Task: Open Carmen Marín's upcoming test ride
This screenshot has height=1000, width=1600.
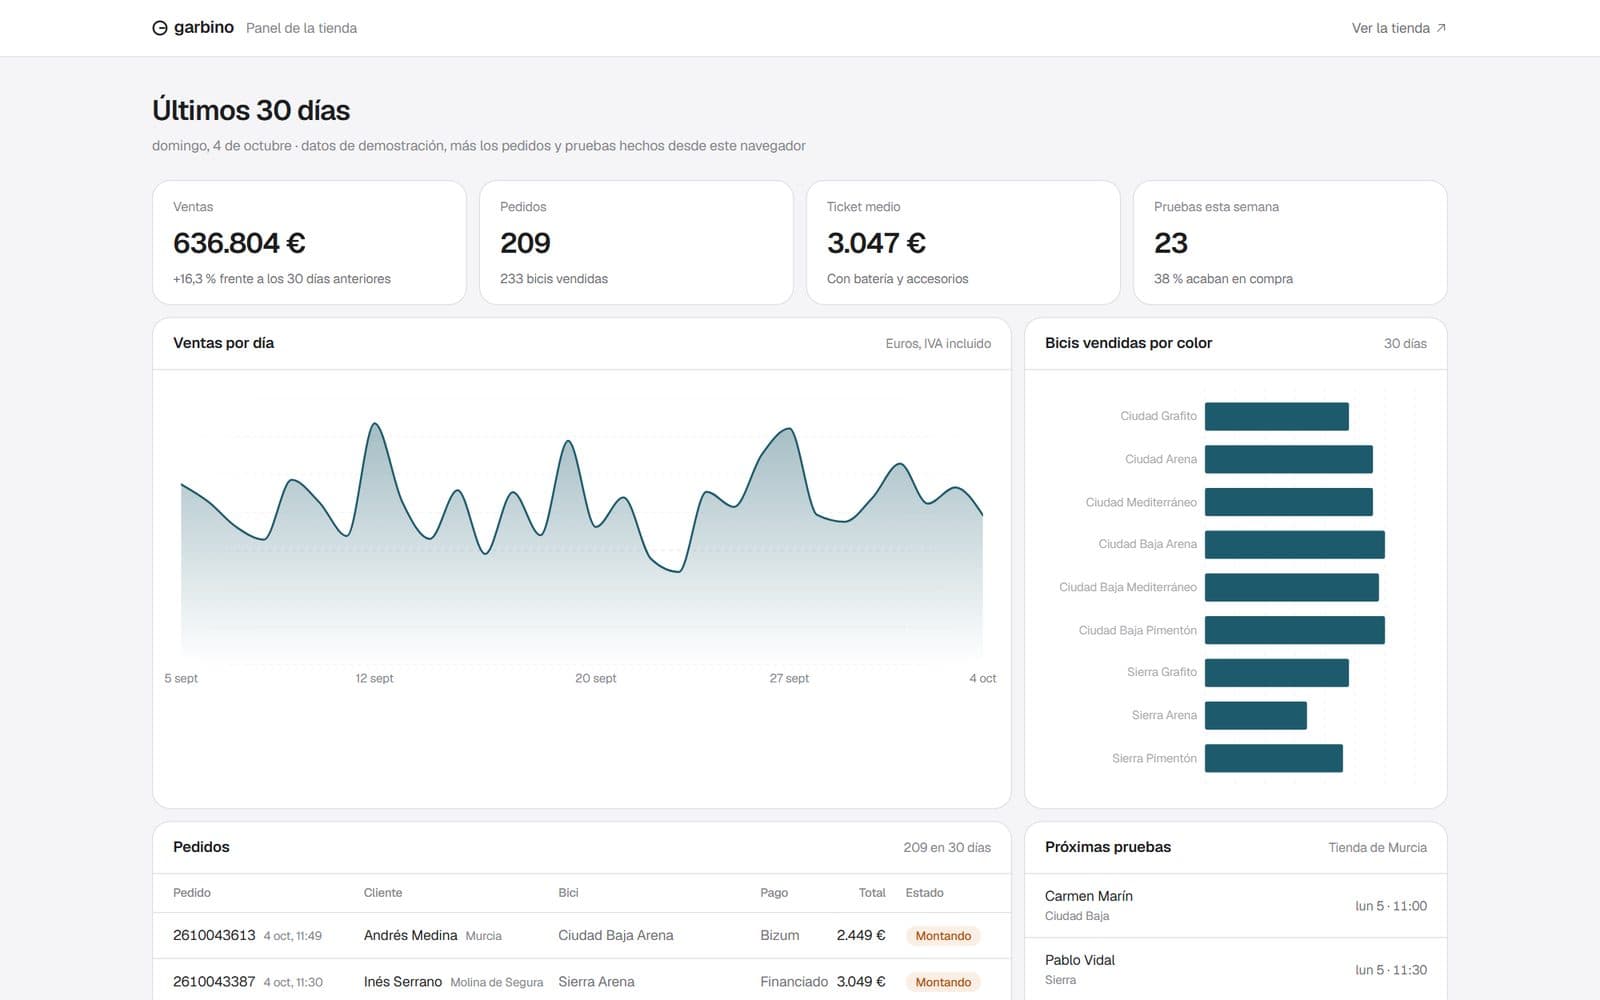Action: coord(1236,906)
